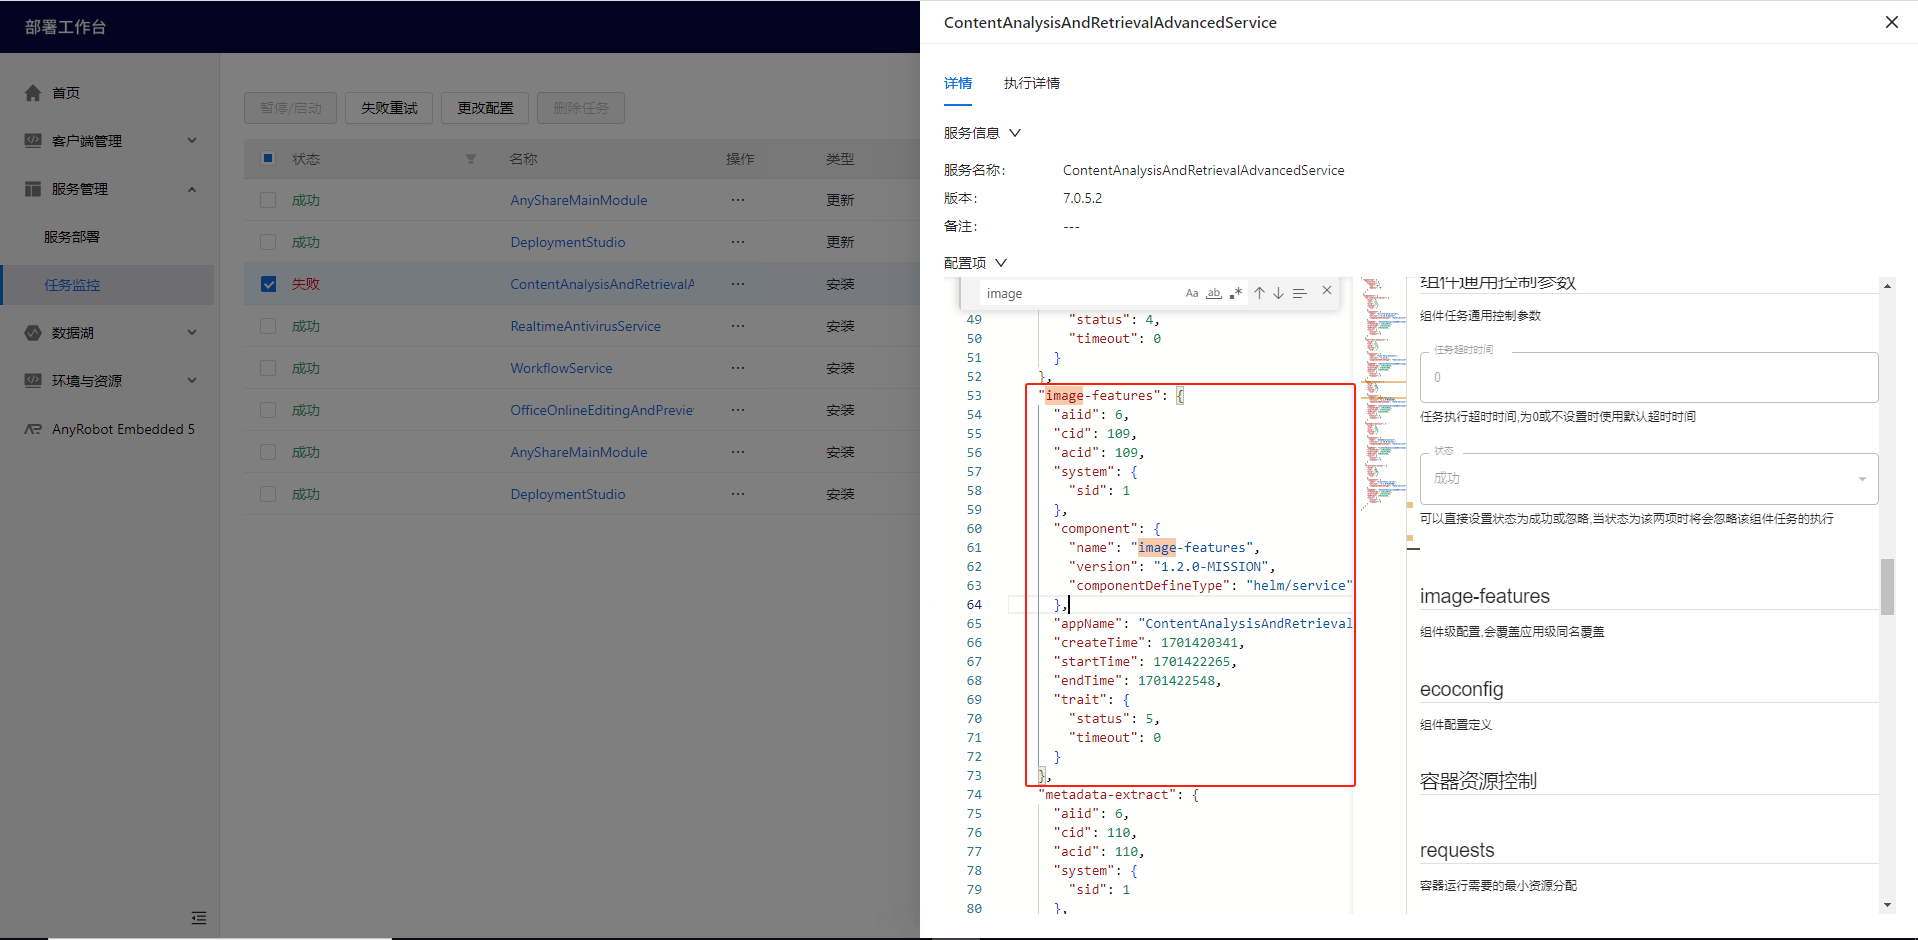The width and height of the screenshot is (1918, 940).
Task: Expand the 客户端管理 menu chevron
Action: click(x=192, y=140)
